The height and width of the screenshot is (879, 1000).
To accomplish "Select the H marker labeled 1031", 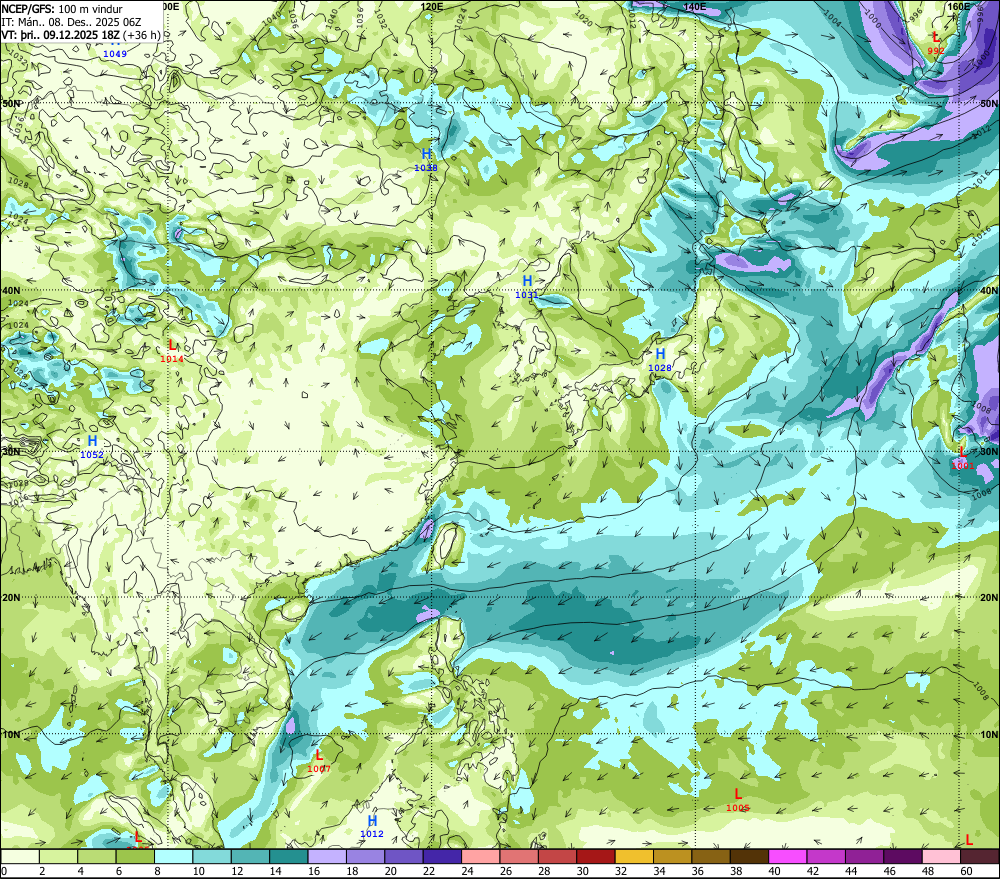I will pyautogui.click(x=527, y=281).
